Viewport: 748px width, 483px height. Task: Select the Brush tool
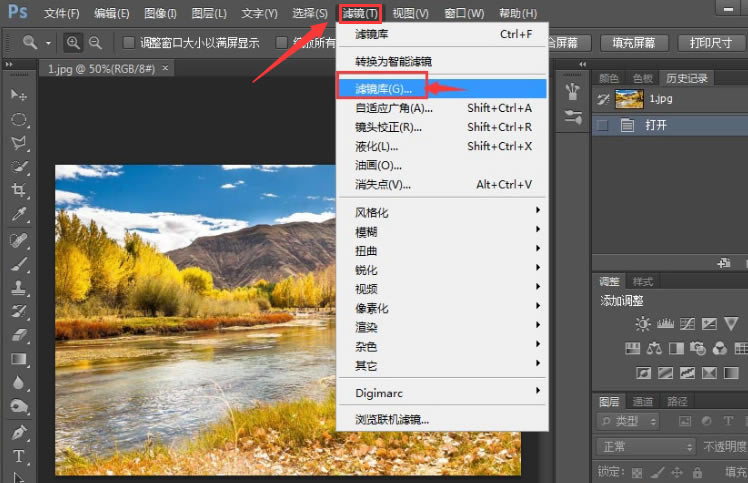click(19, 264)
